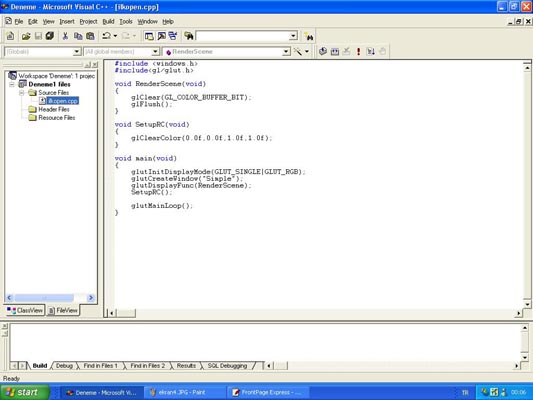This screenshot has height=400, width=533.
Task: Click the red exclamation Execute Program icon
Action: coord(358,51)
